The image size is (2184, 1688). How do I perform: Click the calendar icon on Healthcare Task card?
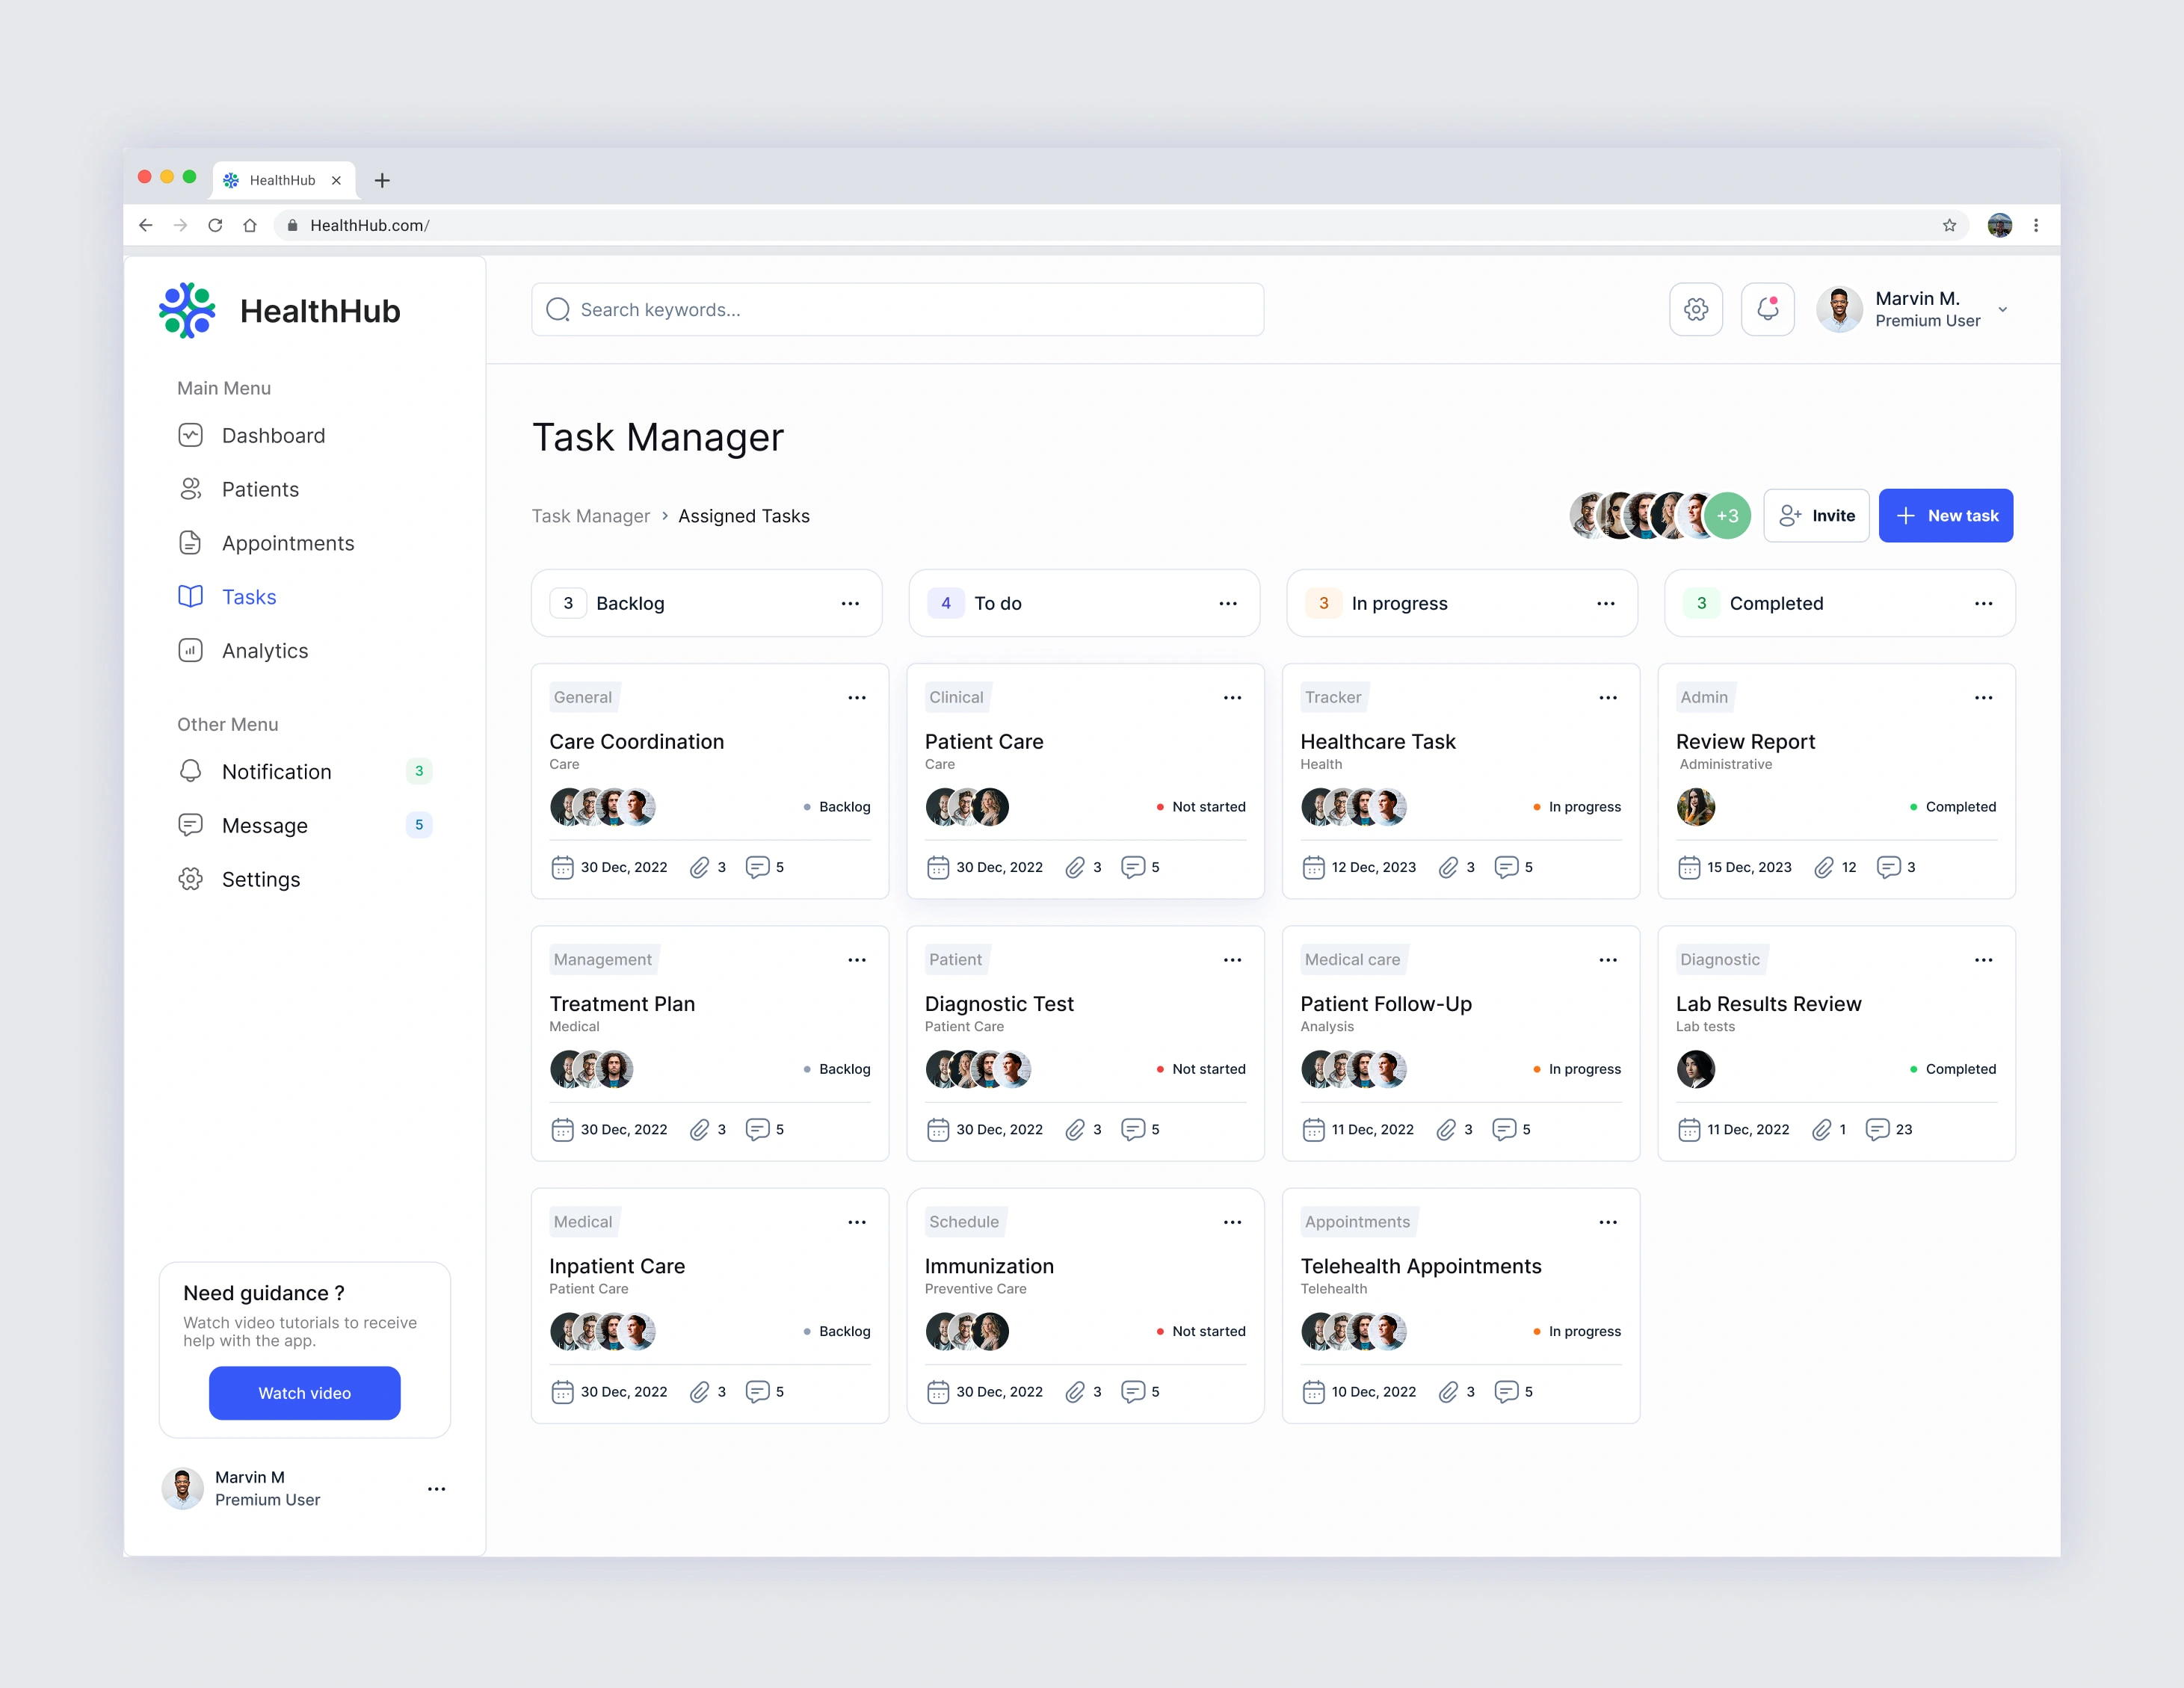coord(1313,867)
